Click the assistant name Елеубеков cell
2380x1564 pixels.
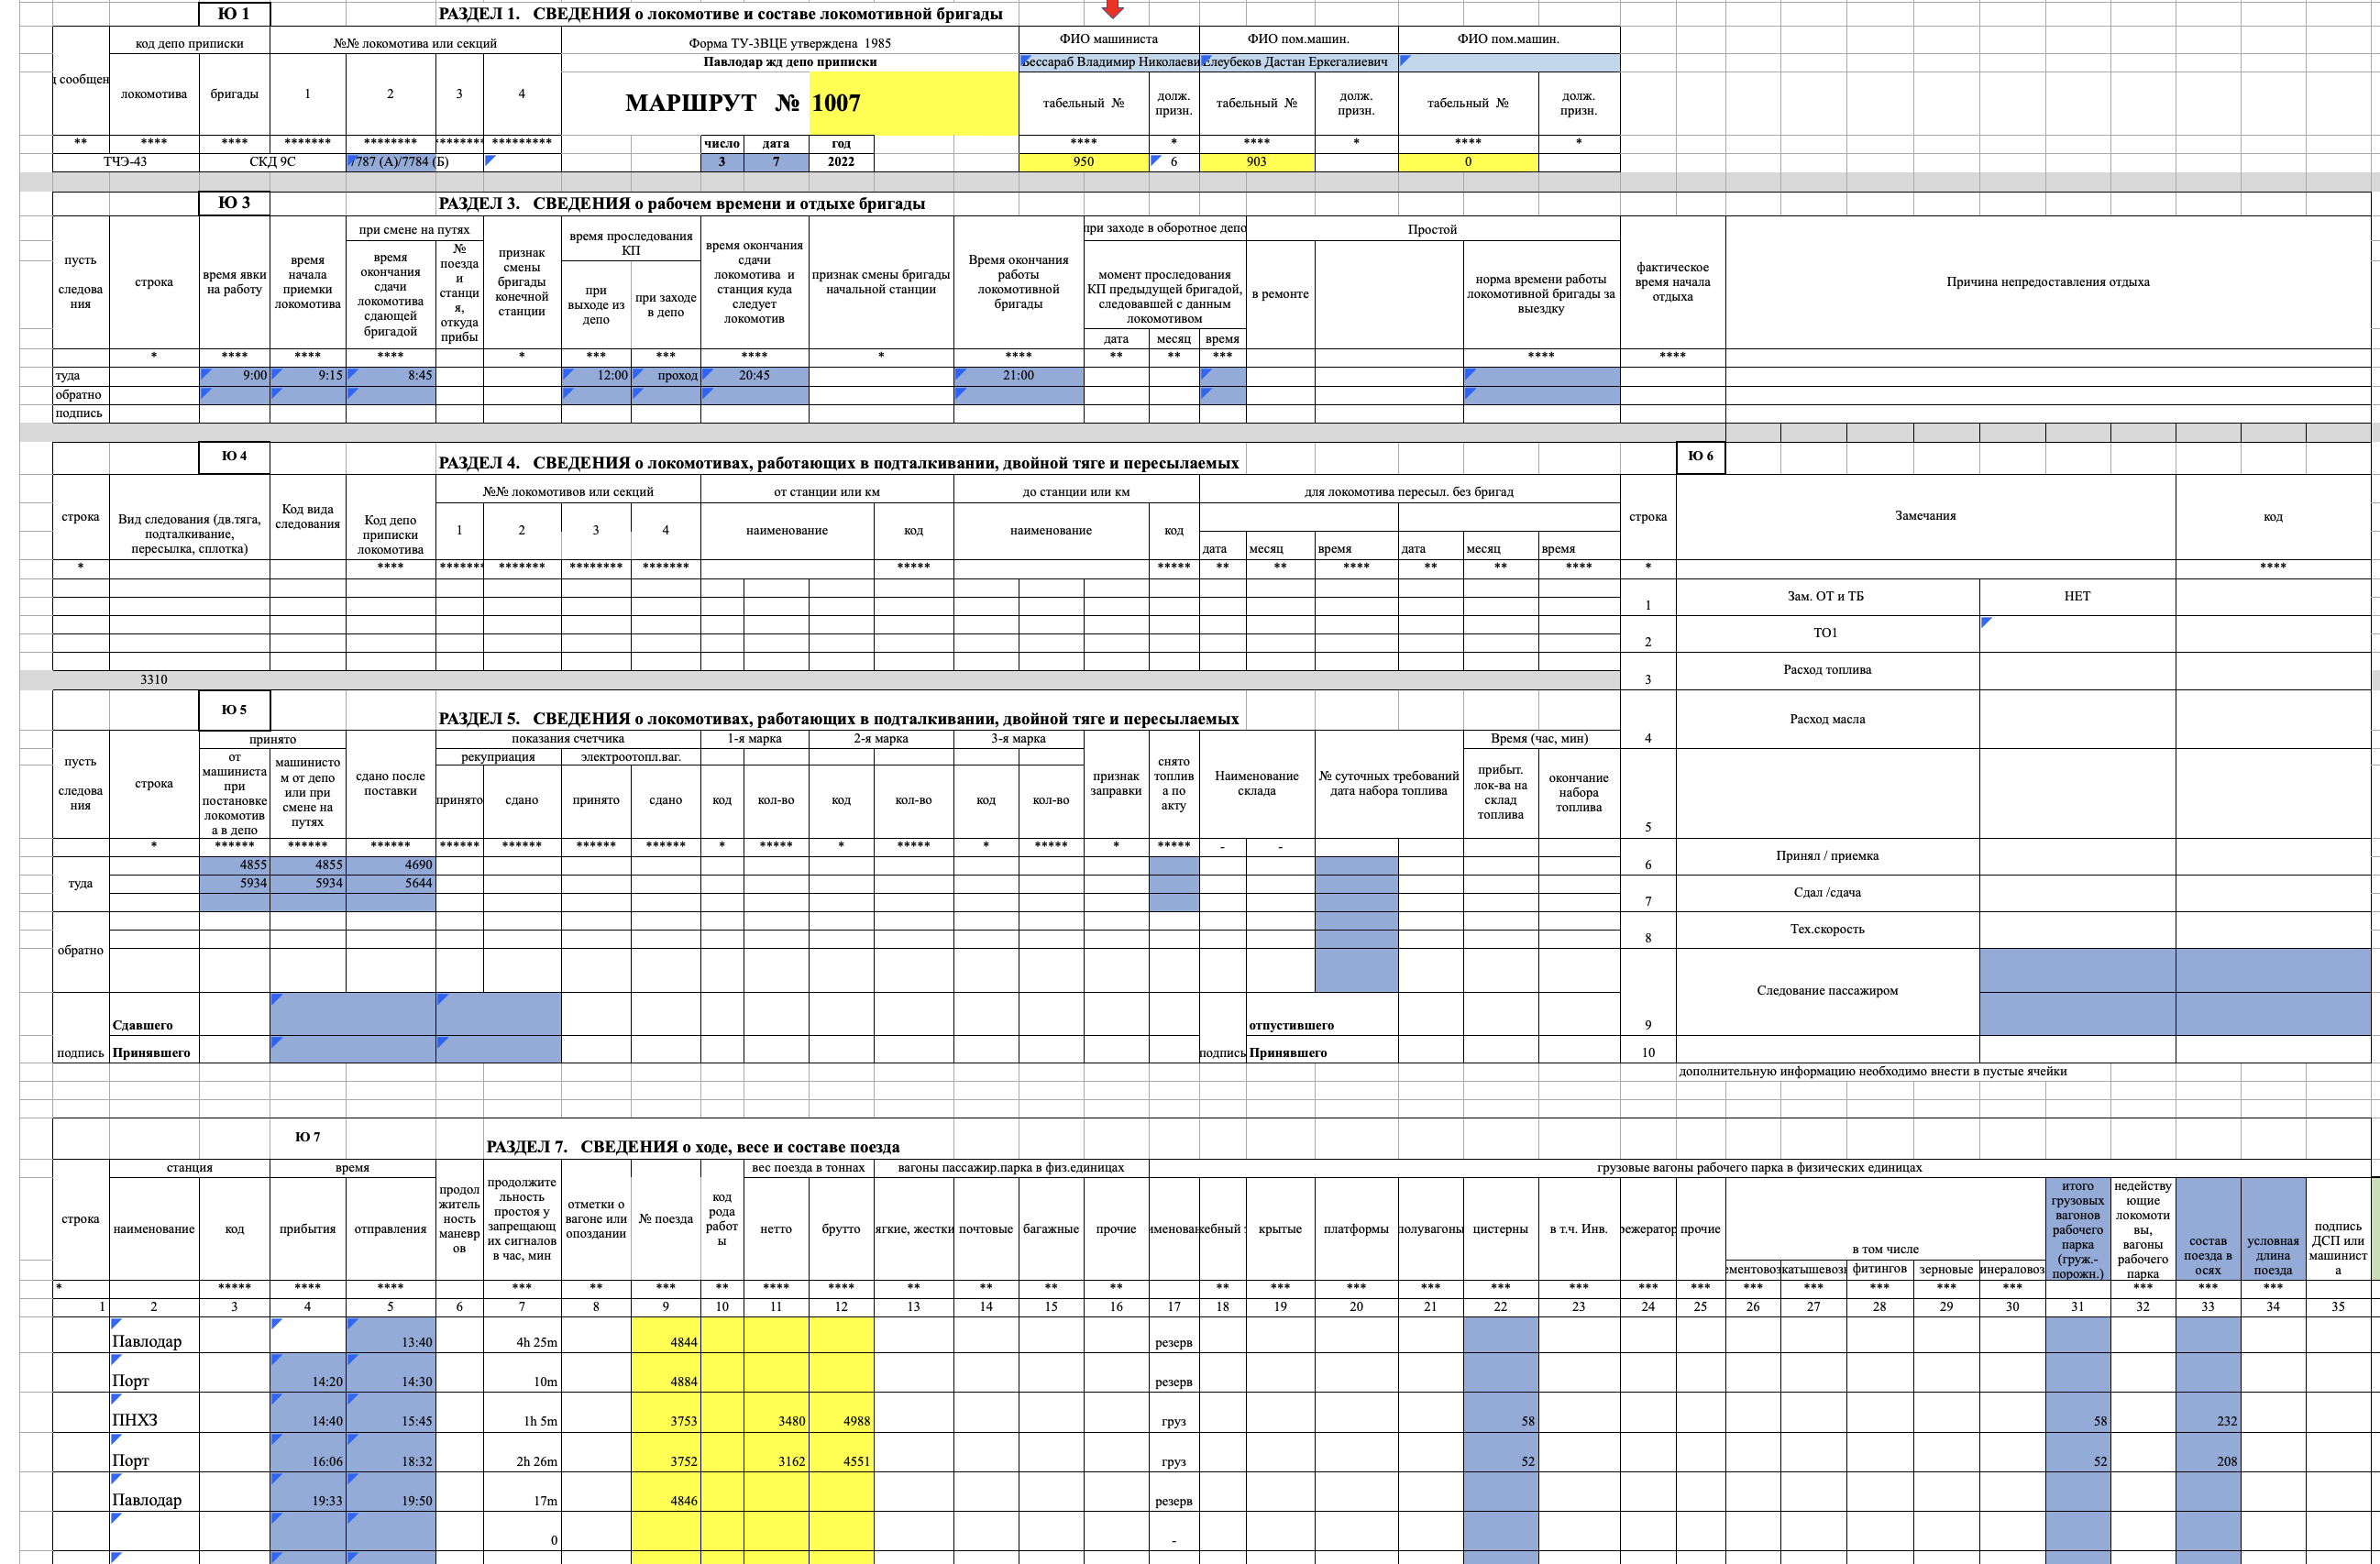tap(1297, 62)
